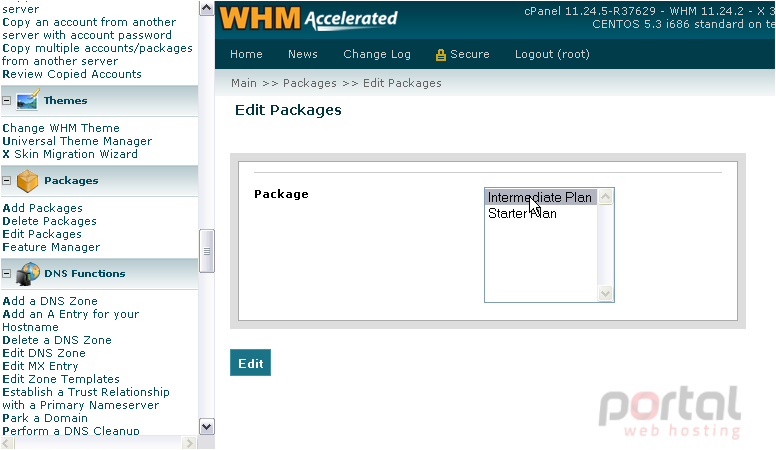Click sidebar horizontal scroll right arrow

[x=189, y=443]
